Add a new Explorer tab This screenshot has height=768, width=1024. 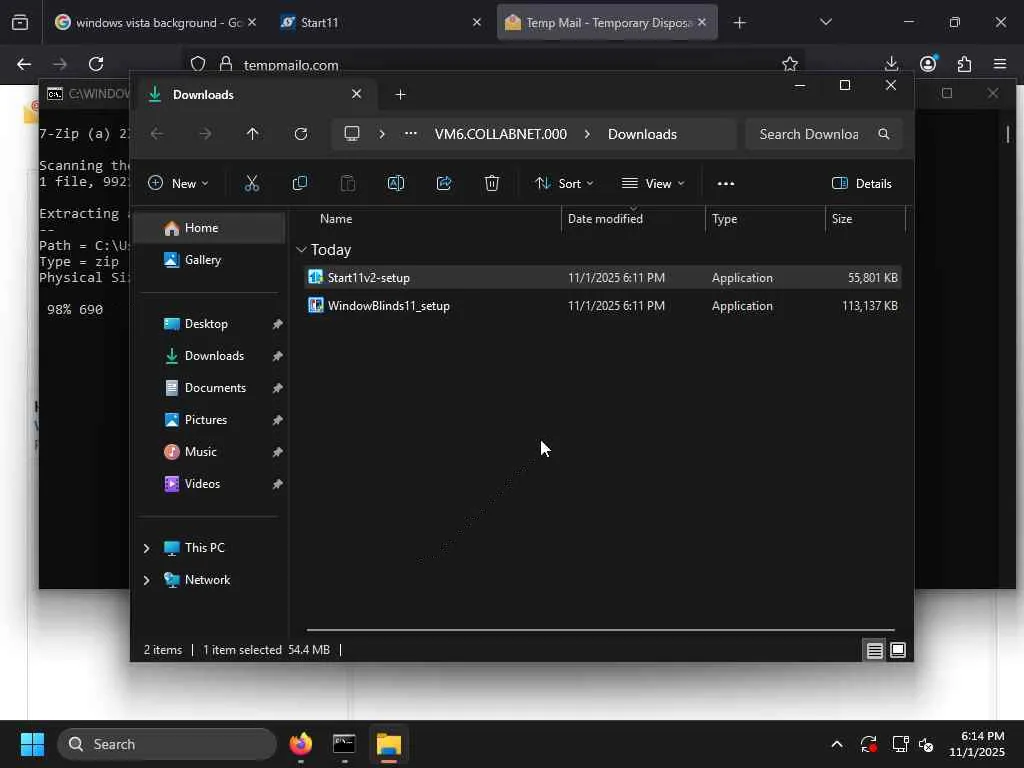tap(400, 95)
